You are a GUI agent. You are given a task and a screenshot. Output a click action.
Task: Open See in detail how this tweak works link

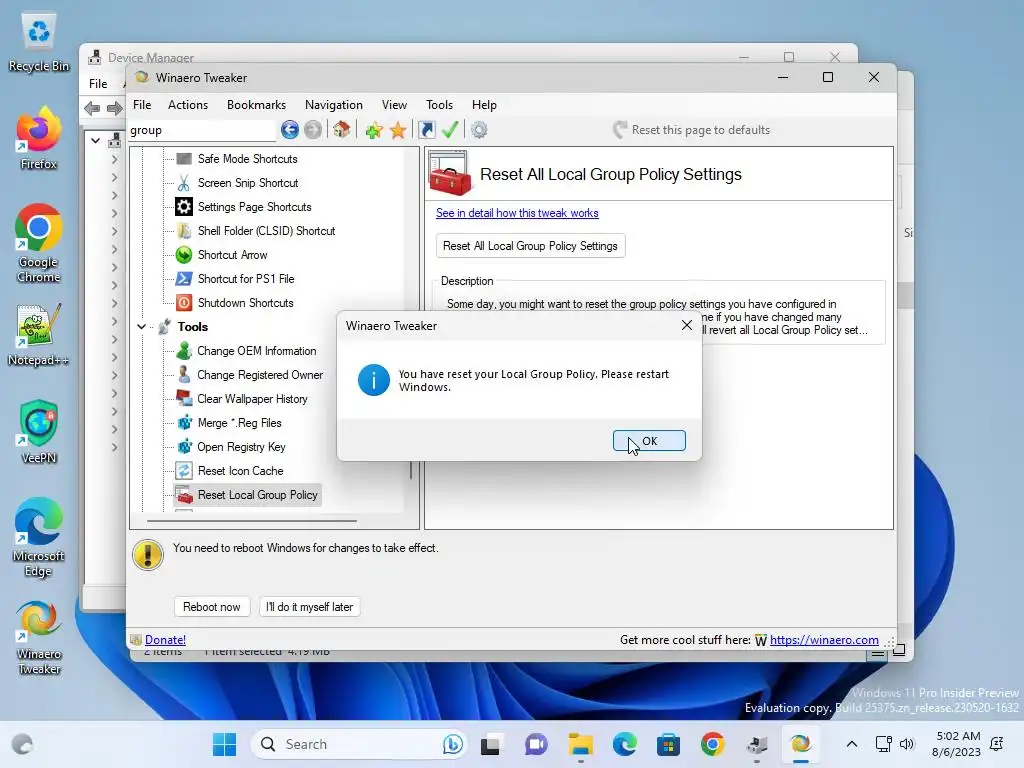coord(517,213)
